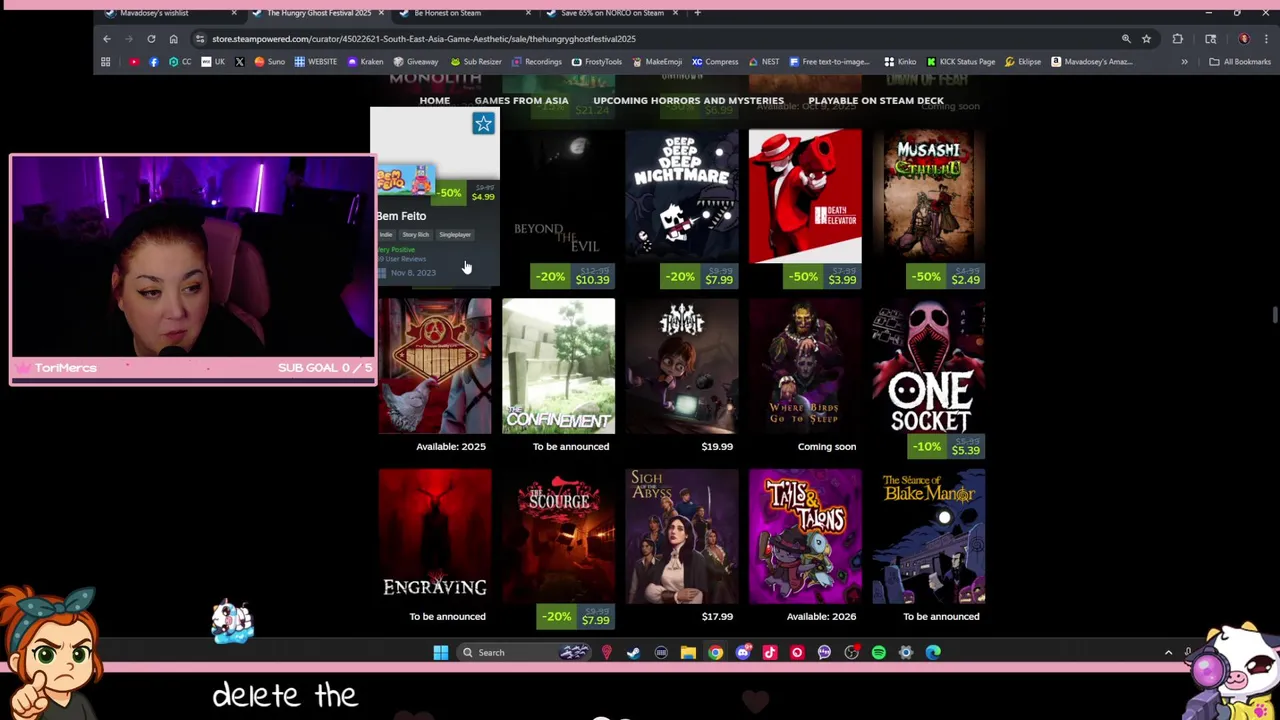The height and width of the screenshot is (720, 1280).
Task: Open TikTok app in taskbar
Action: [x=769, y=653]
